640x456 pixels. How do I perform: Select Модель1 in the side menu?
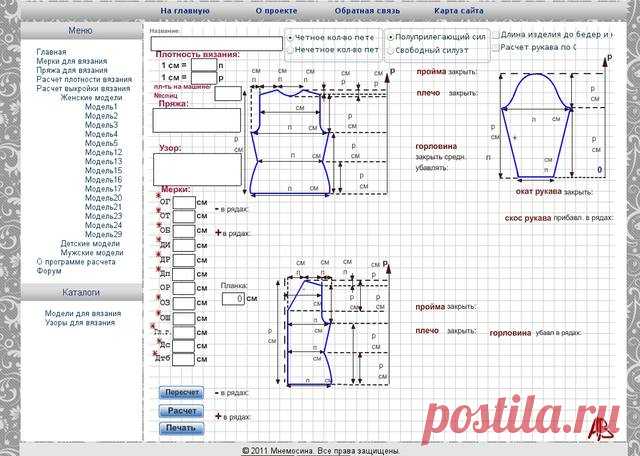101,107
